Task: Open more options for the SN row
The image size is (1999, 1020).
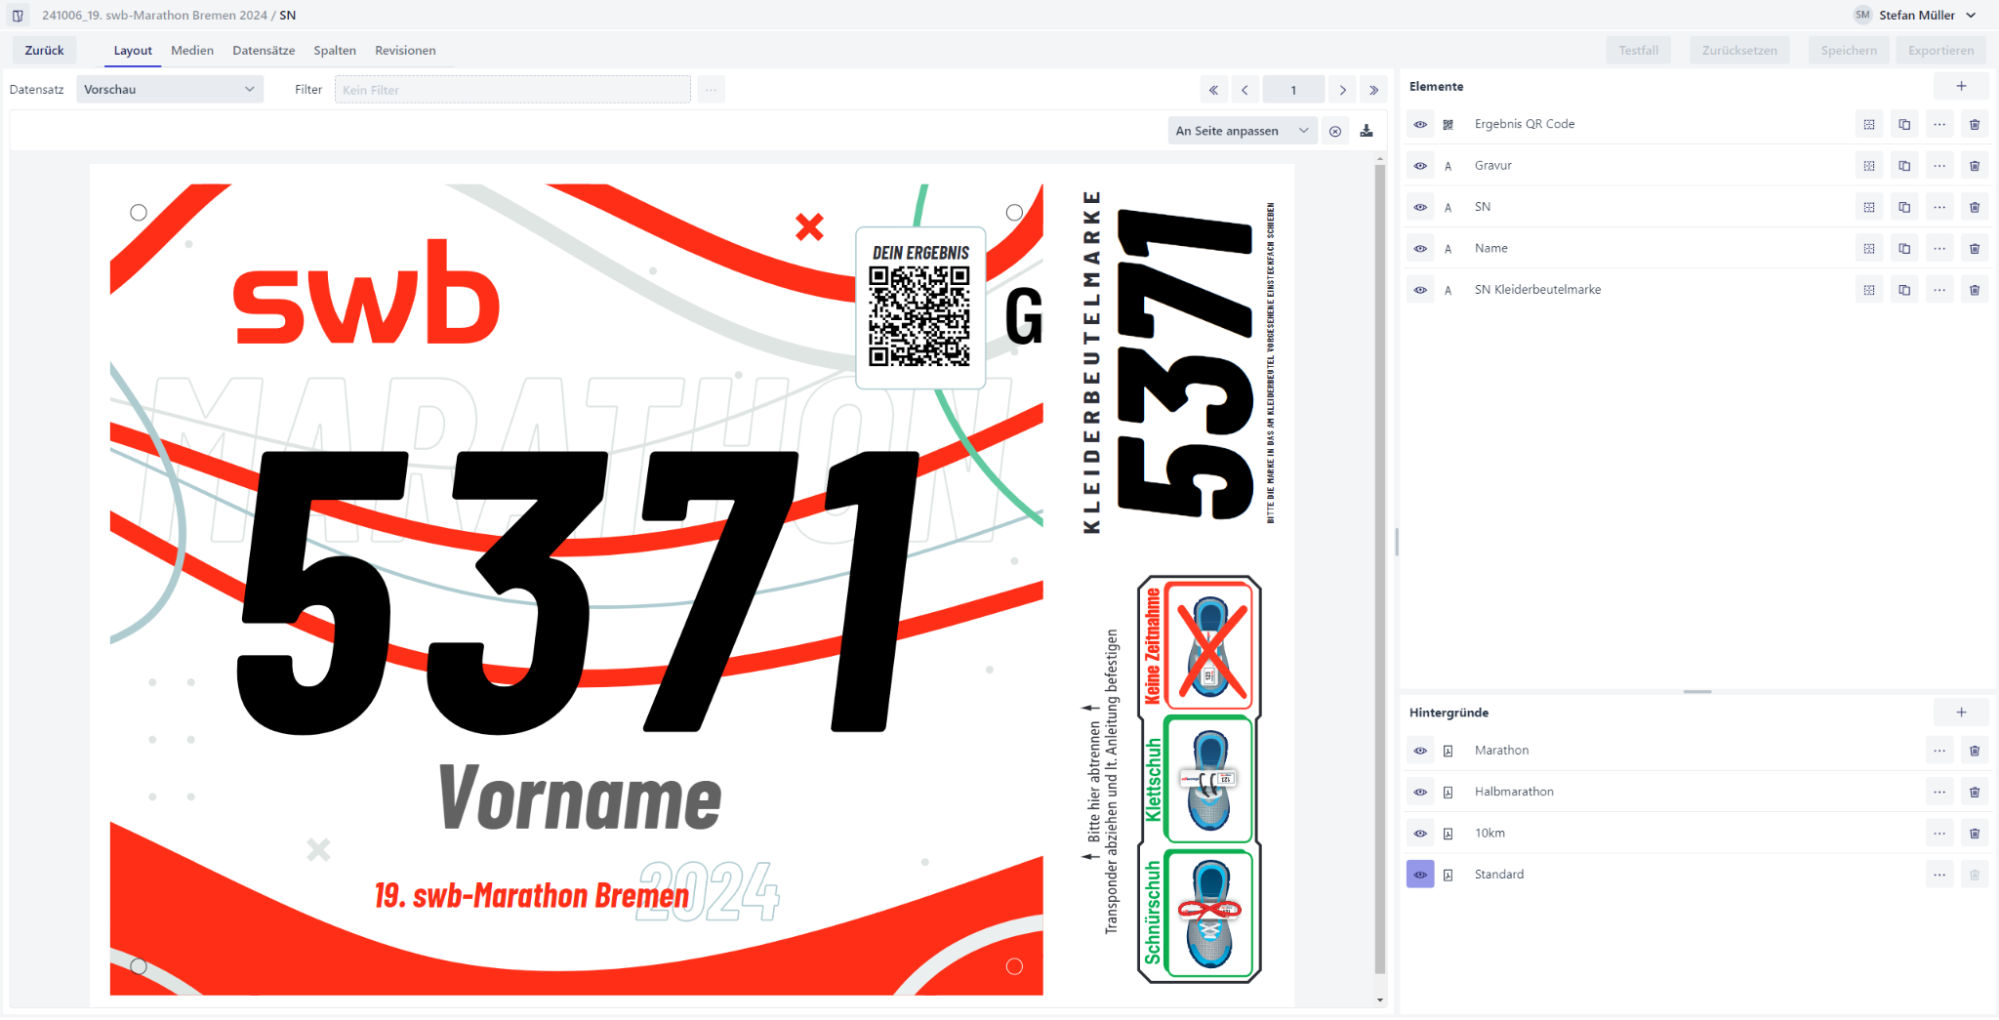Action: click(x=1939, y=207)
